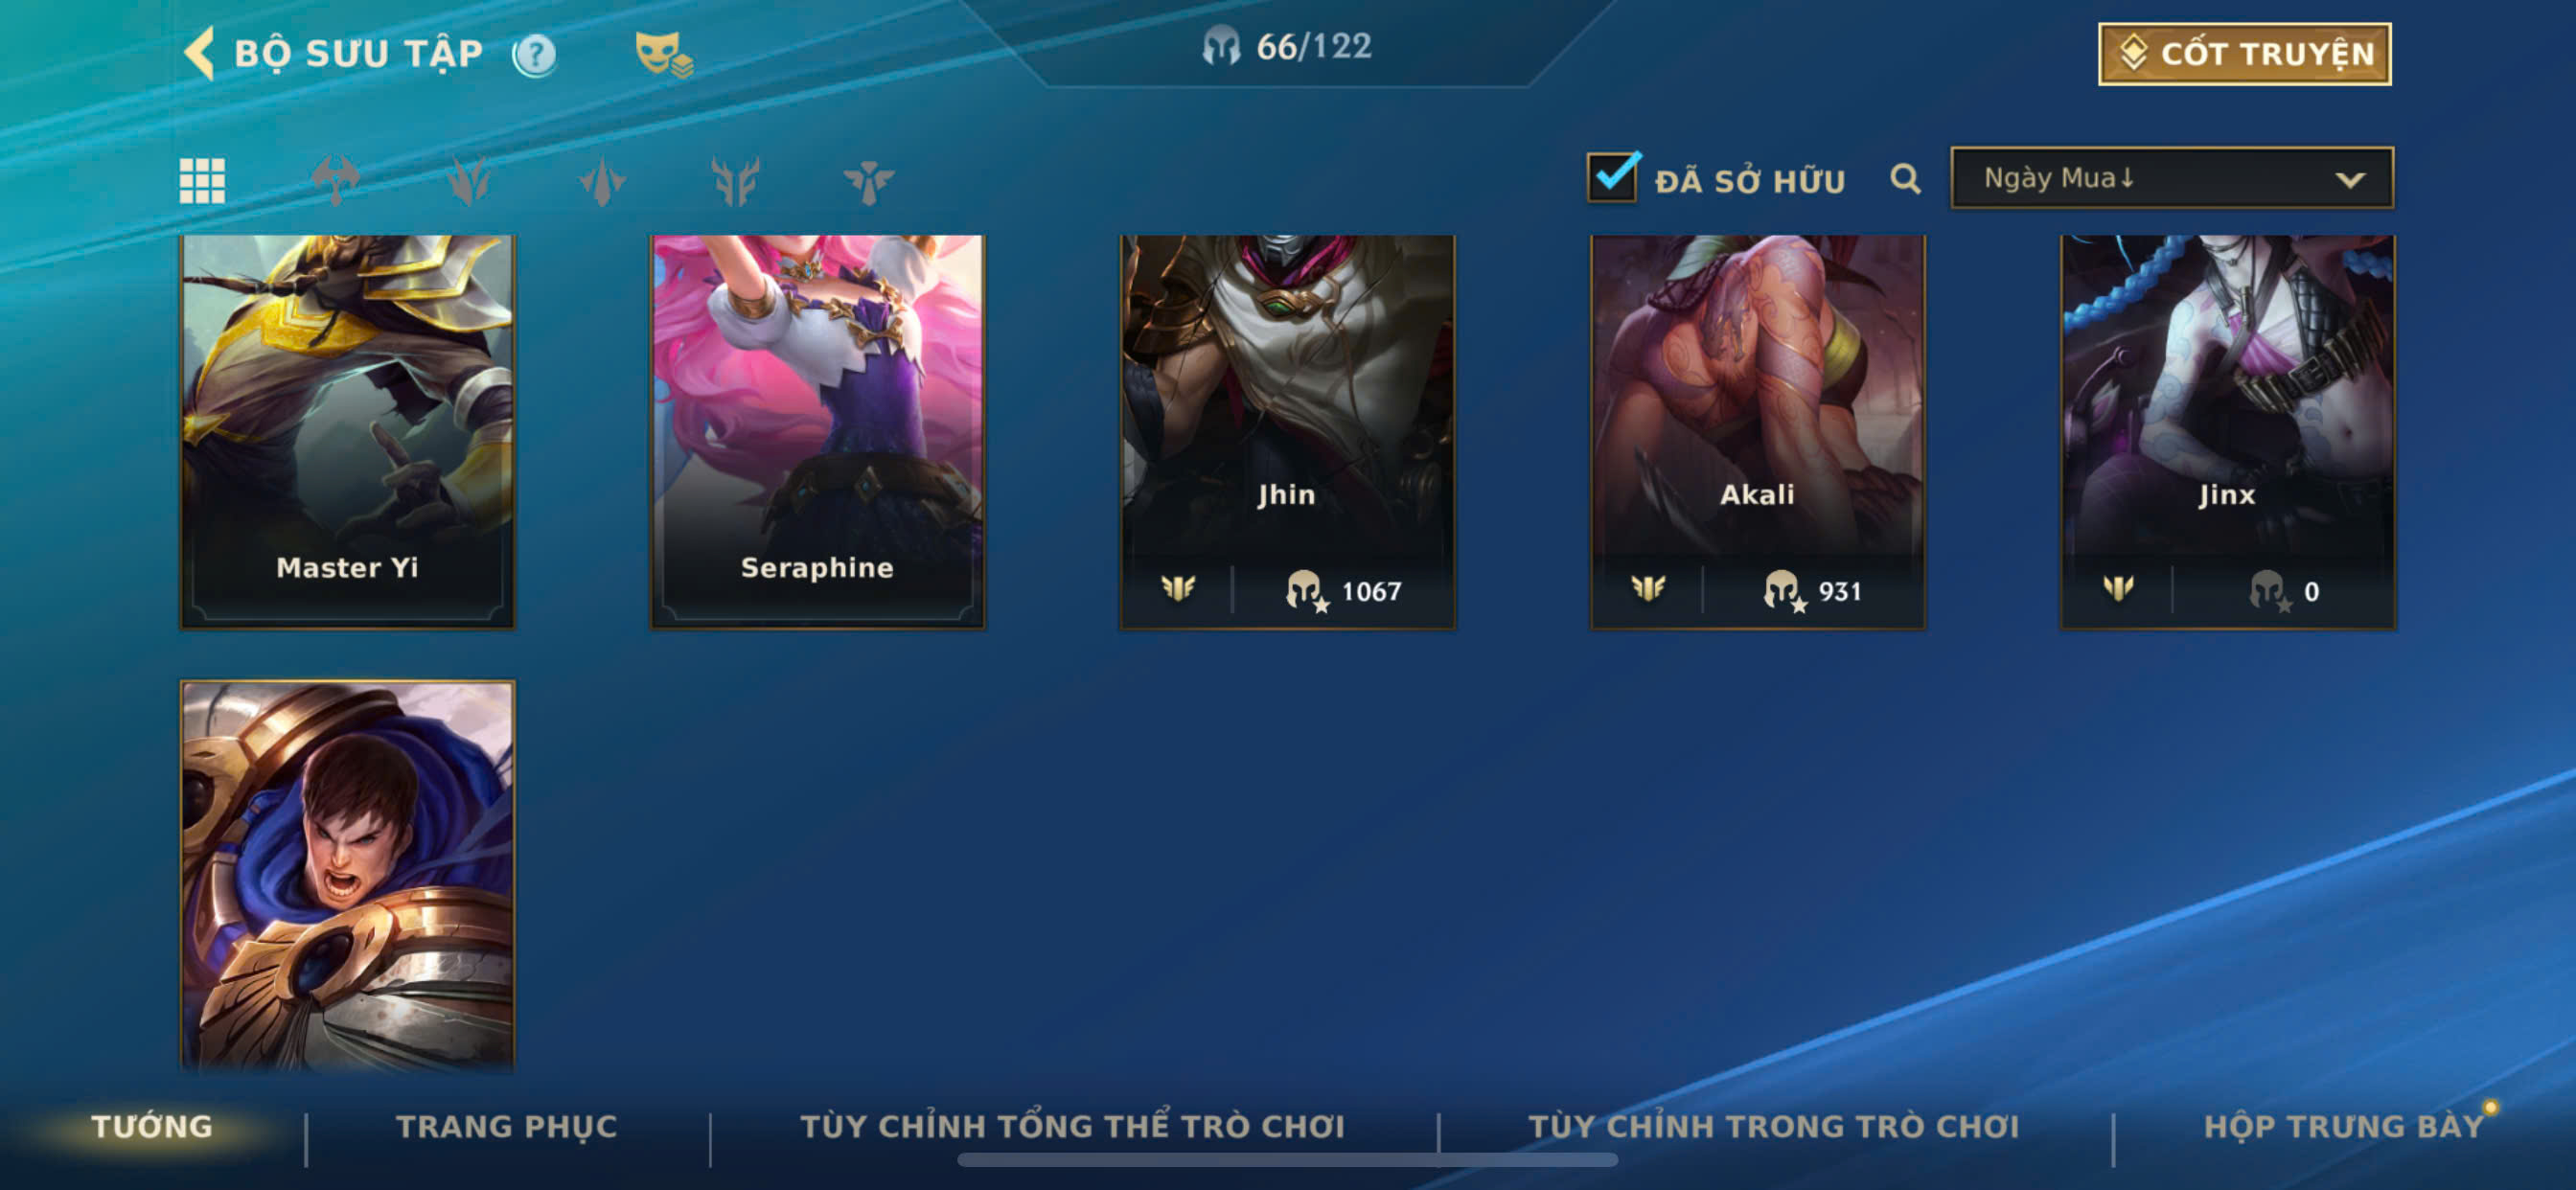
Task: Uncheck the ĐÃ SỞ HỮU checkbox
Action: [x=1613, y=177]
